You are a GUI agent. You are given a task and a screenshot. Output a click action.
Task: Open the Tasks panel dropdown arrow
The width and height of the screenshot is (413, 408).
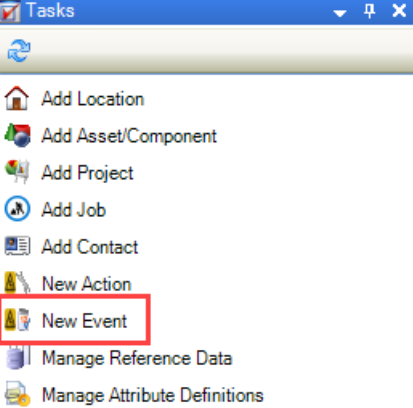(x=340, y=13)
